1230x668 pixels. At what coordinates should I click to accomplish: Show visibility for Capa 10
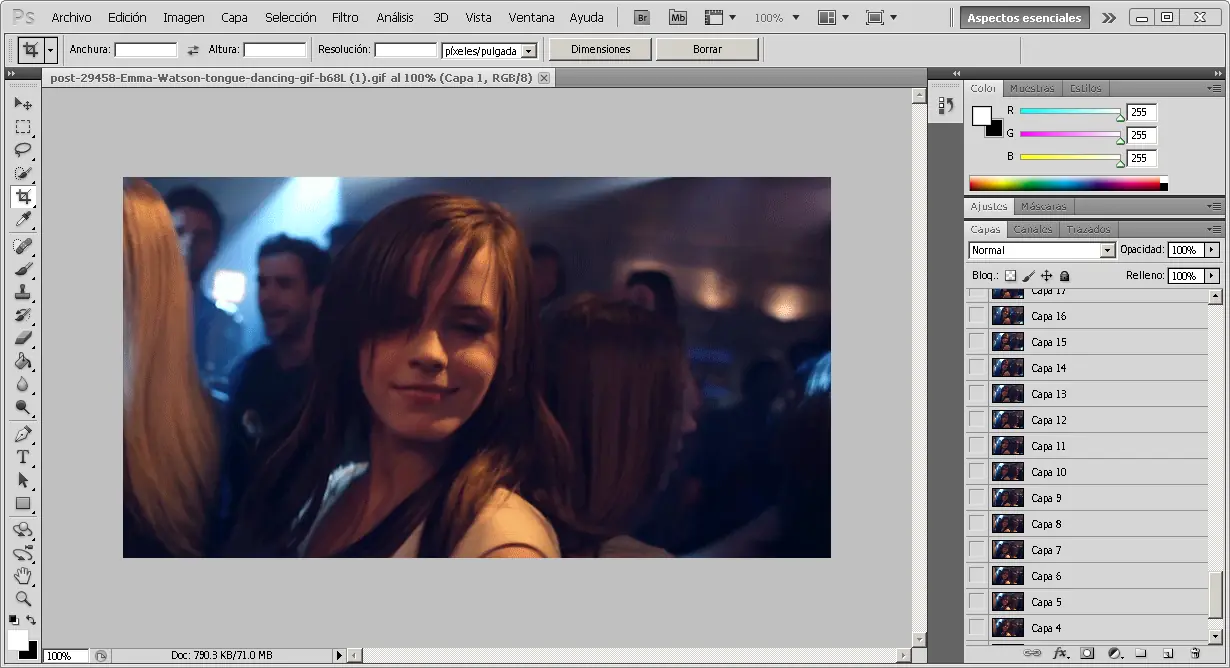[976, 472]
